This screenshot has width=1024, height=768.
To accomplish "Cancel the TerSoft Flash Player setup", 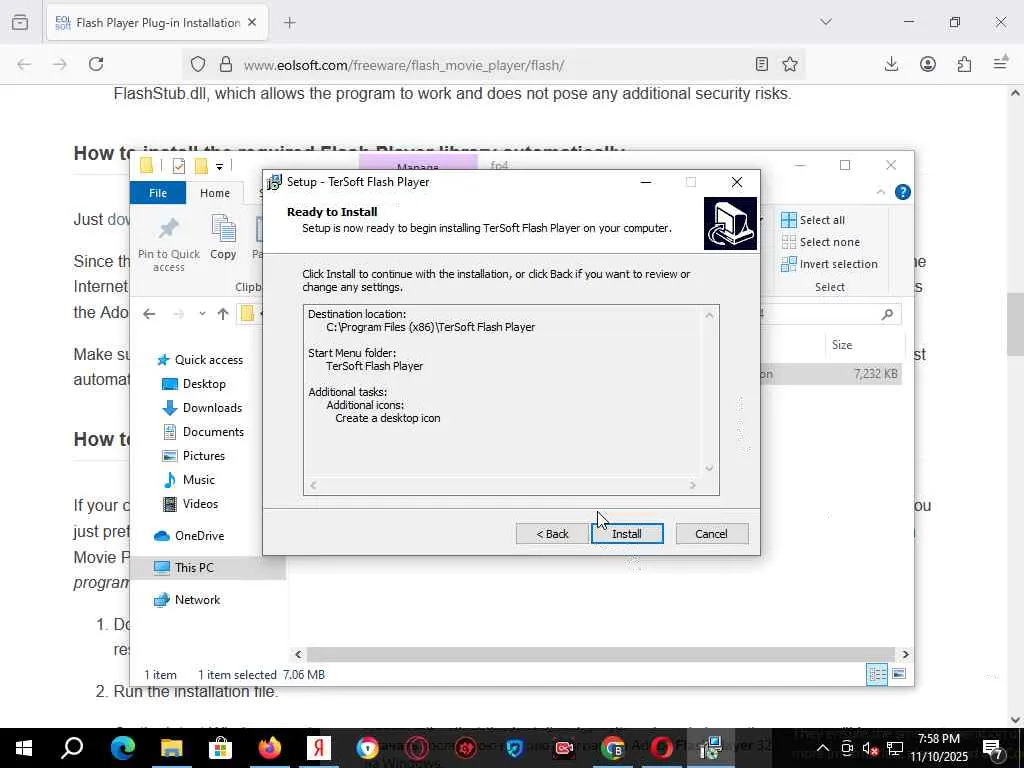I will (712, 534).
